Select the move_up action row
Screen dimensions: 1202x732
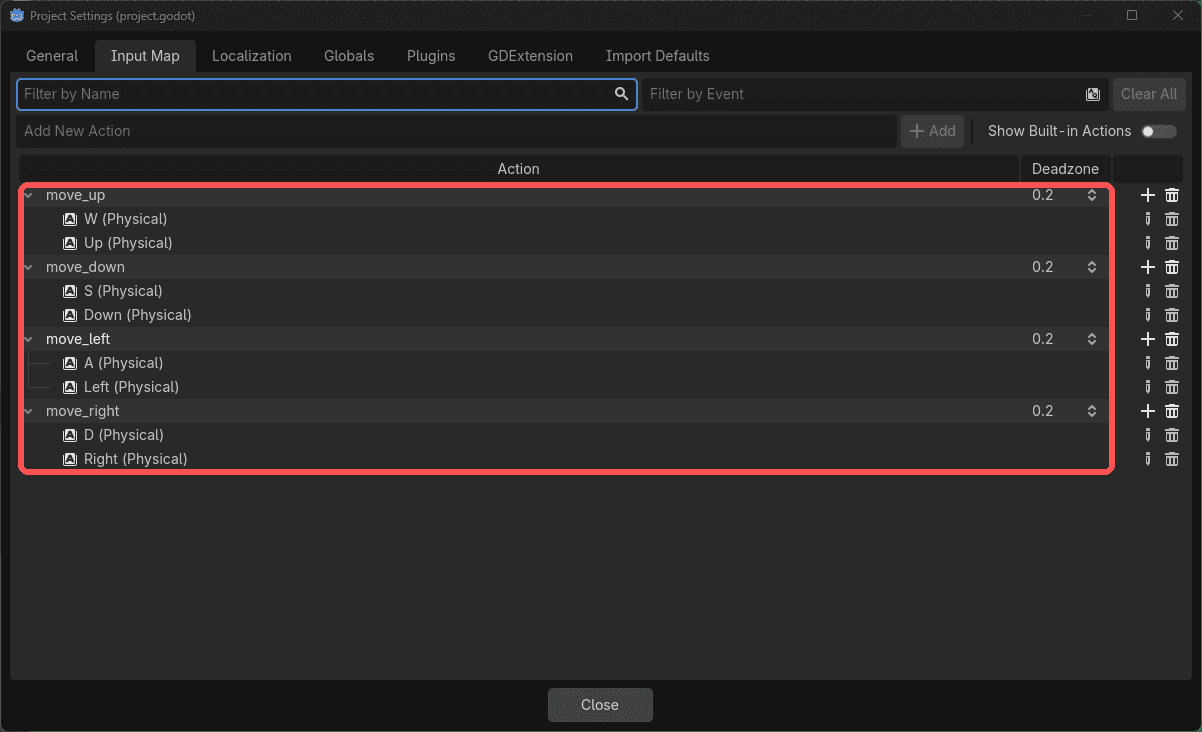(x=565, y=195)
